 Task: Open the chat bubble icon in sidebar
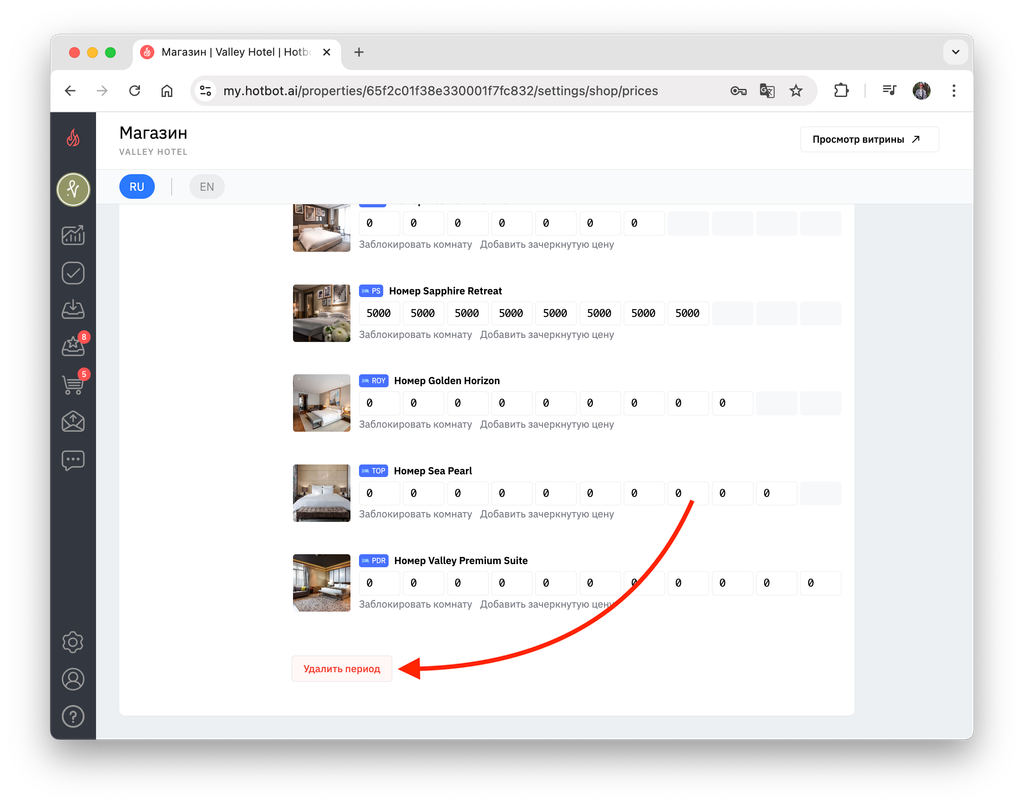coord(73,460)
